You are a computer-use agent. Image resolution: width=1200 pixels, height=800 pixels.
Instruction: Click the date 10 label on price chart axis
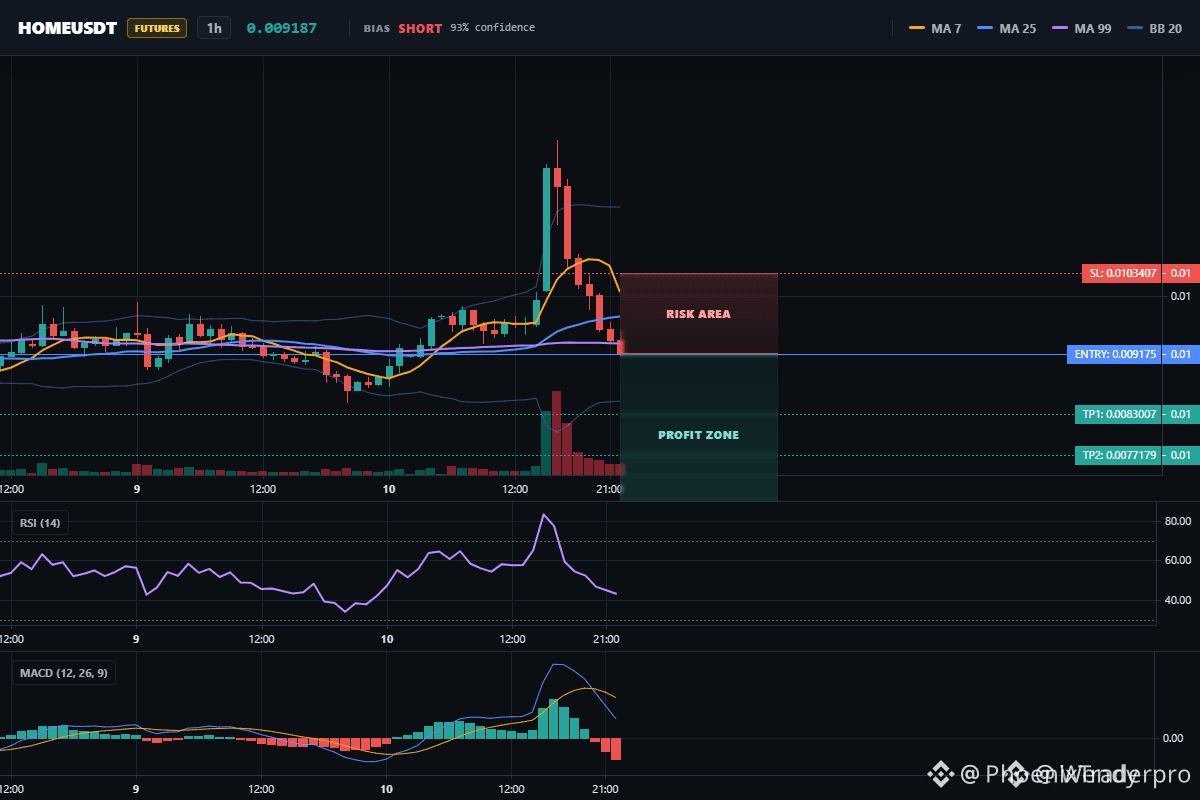(x=388, y=489)
